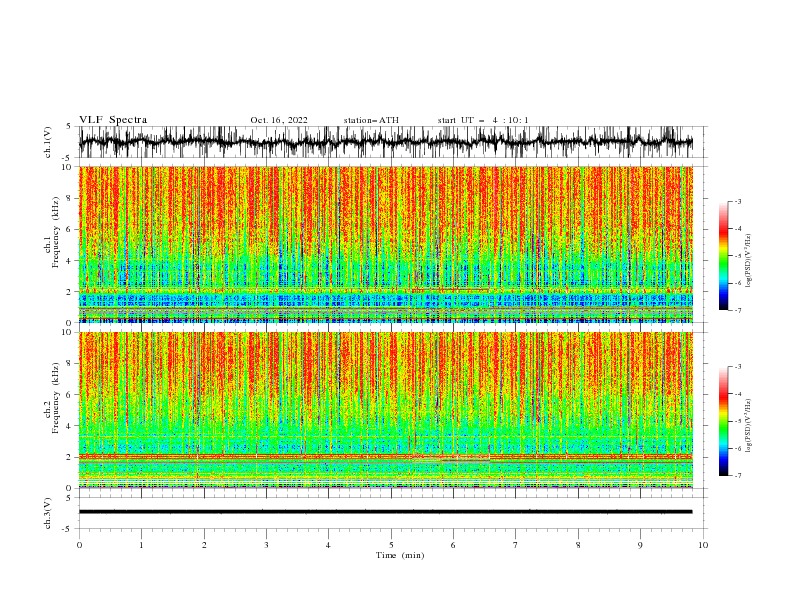Click the ch.2 spectrogram panel
Screen dimensions: 792x612
point(386,410)
